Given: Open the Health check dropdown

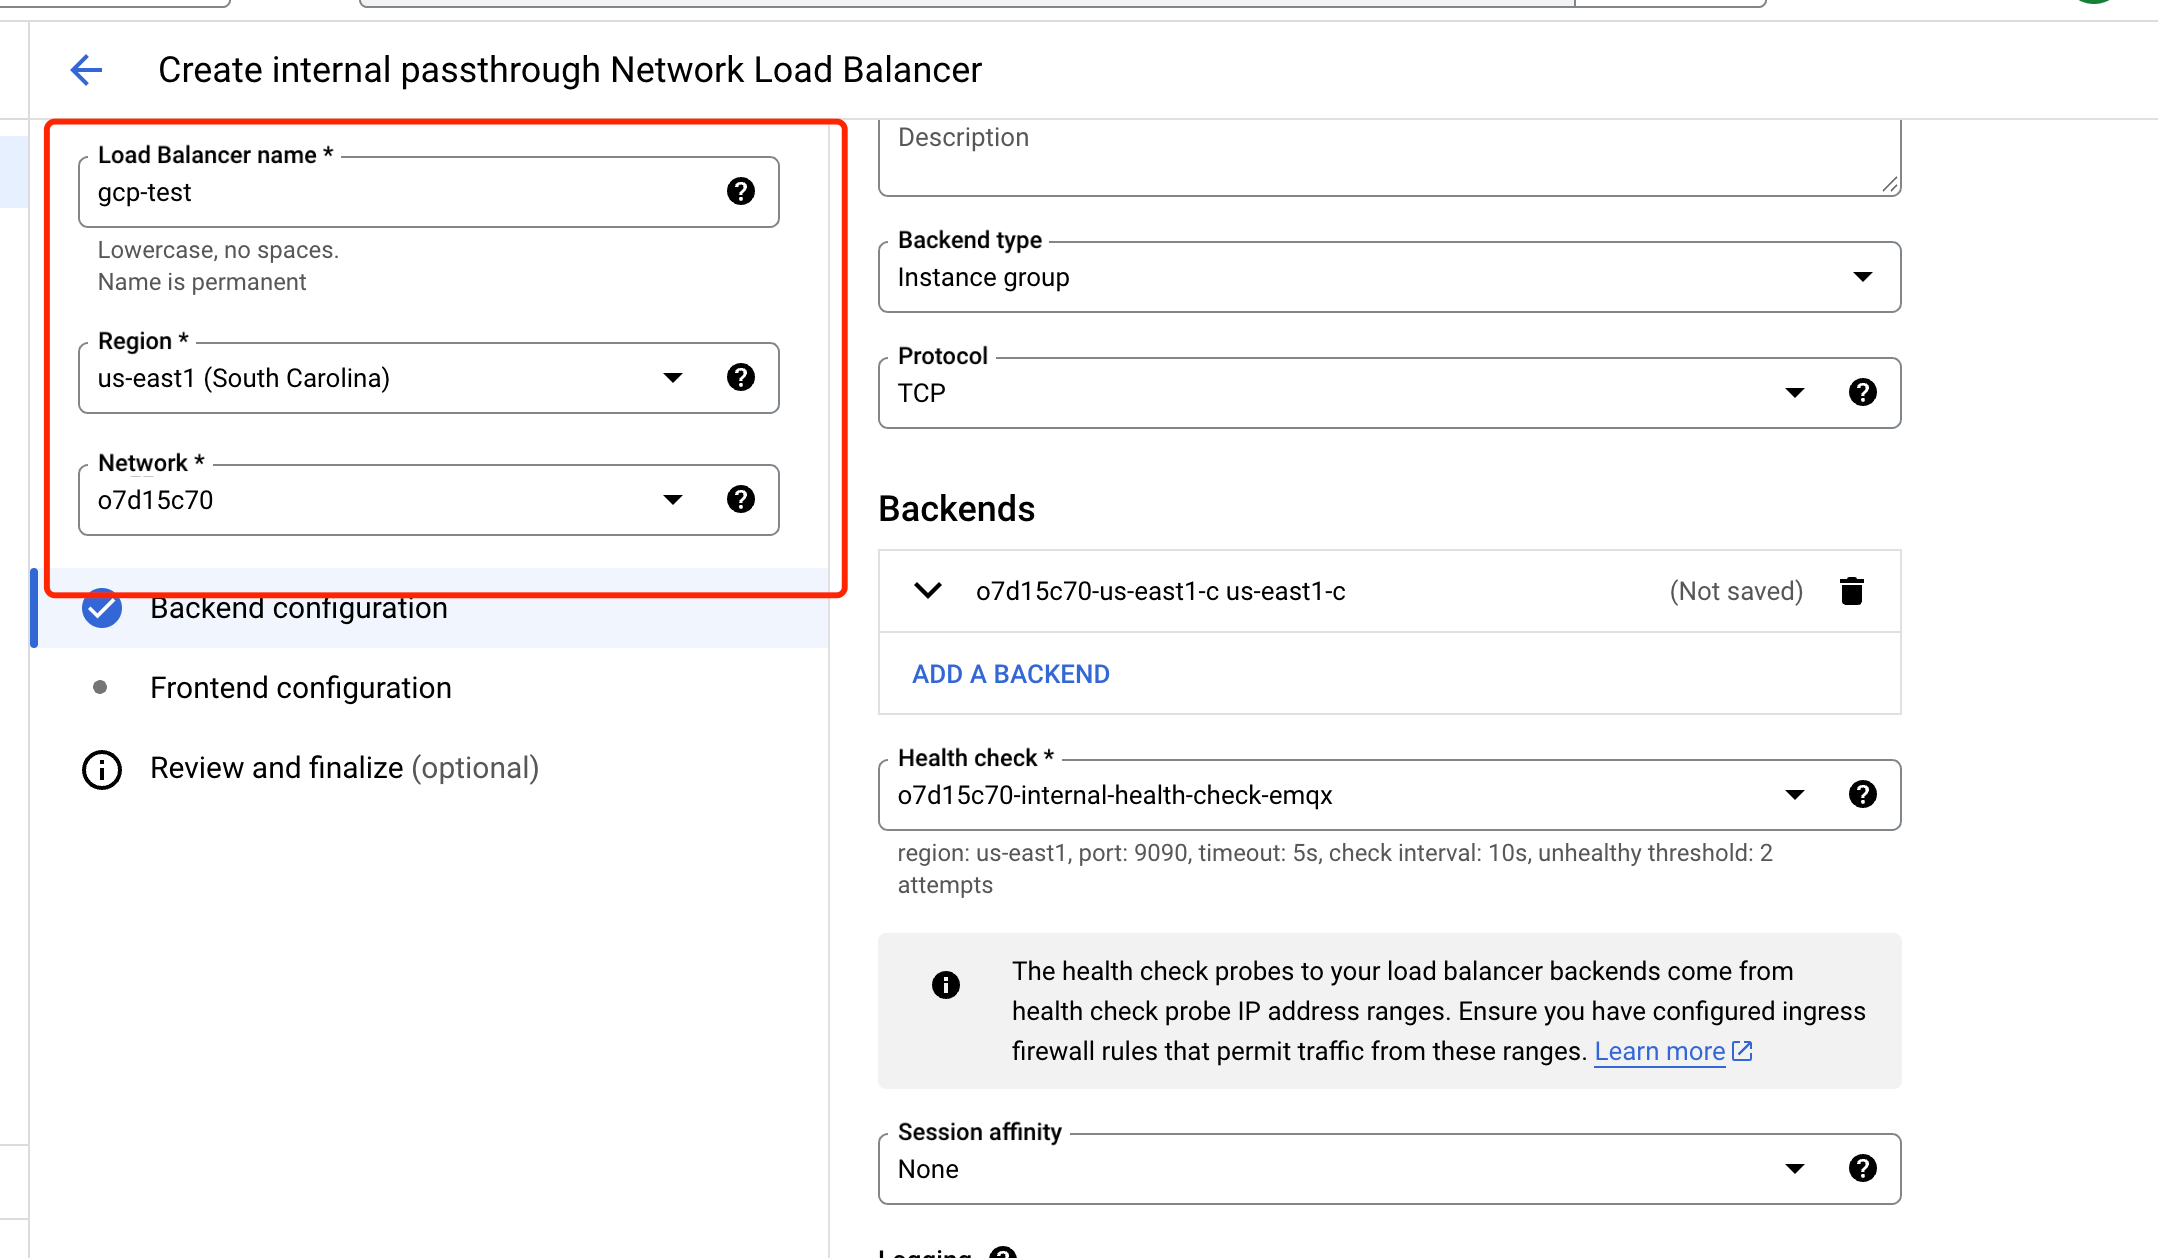Looking at the screenshot, I should 1795,794.
